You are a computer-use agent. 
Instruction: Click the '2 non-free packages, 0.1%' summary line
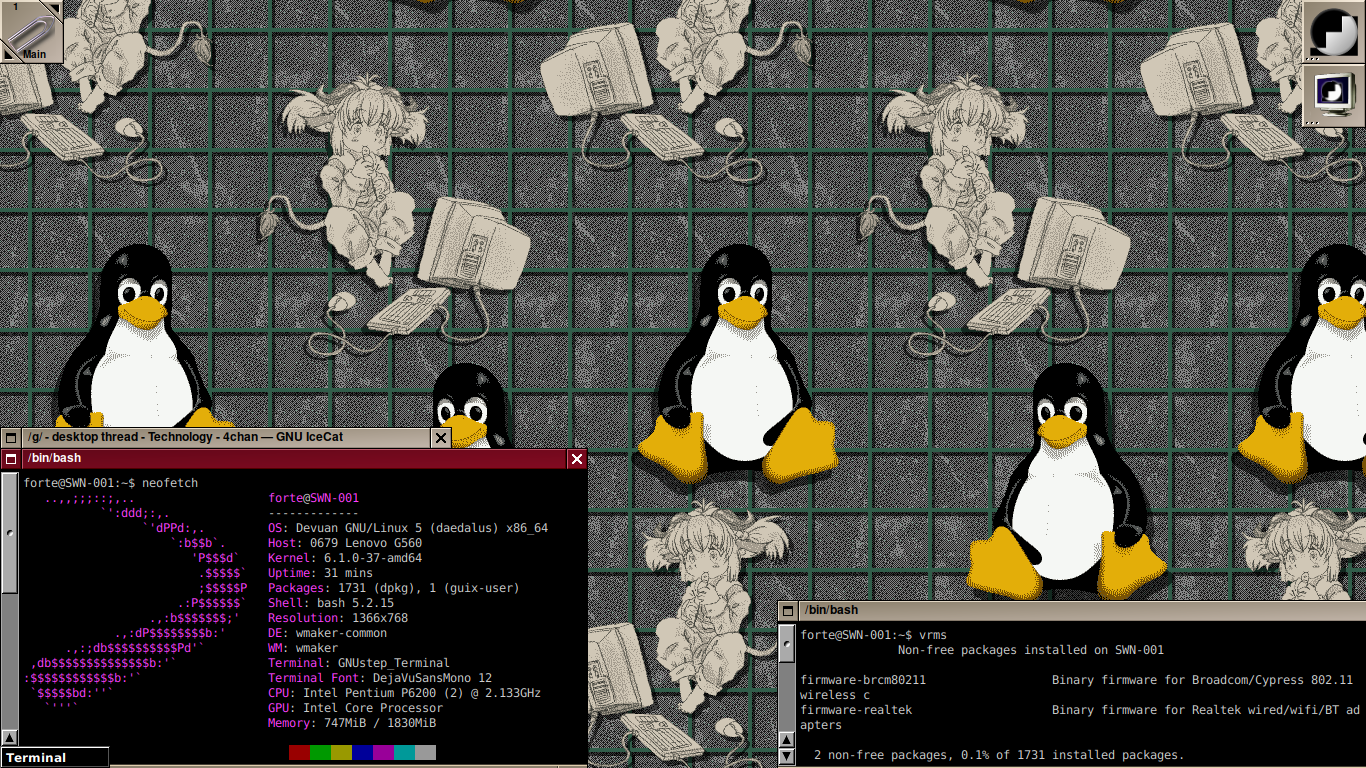click(x=999, y=755)
